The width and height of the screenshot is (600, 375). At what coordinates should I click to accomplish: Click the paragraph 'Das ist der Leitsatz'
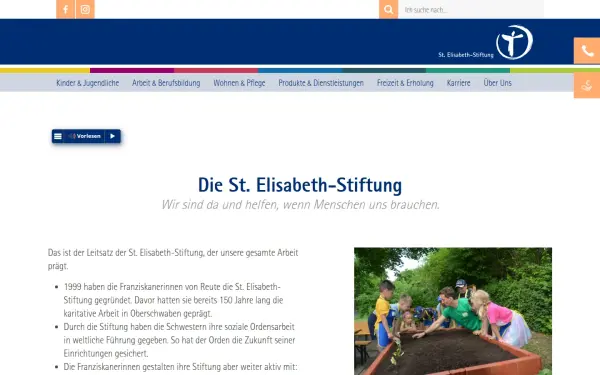click(173, 259)
